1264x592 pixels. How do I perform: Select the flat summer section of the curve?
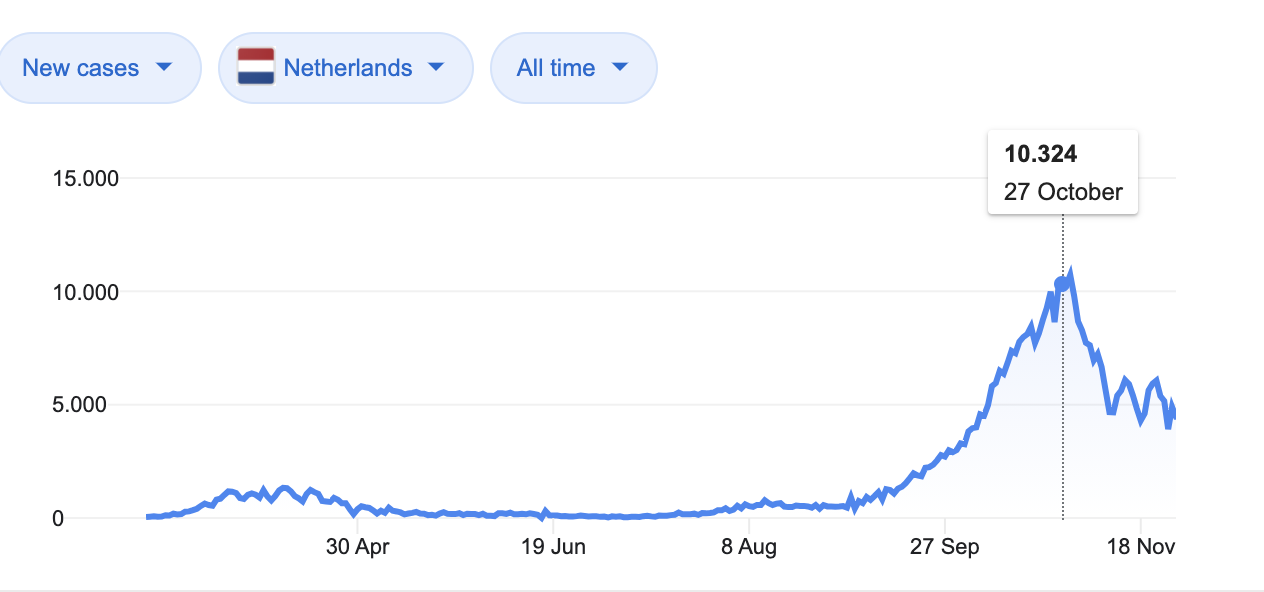600,516
